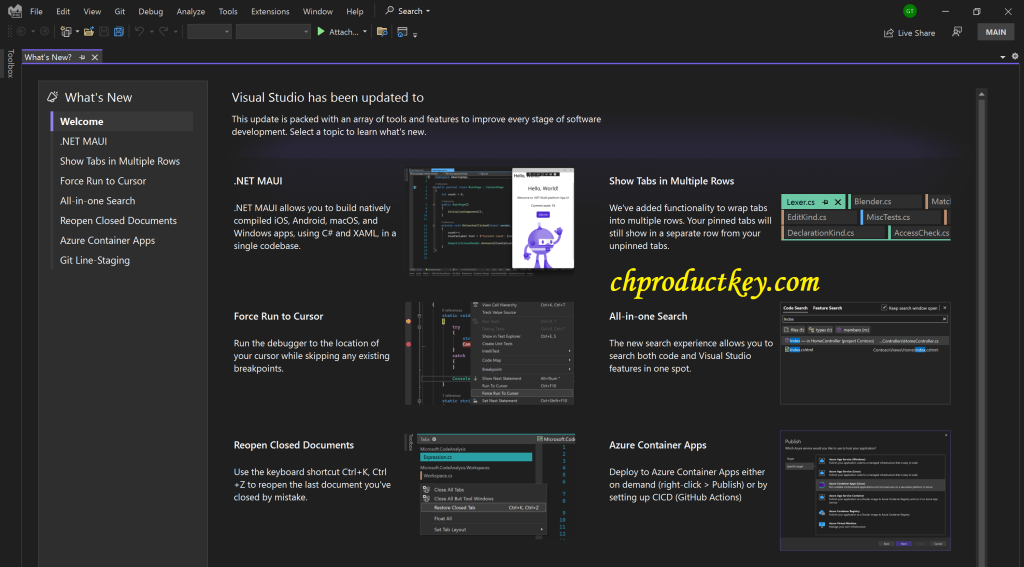1024x567 pixels.
Task: Click the Undo arrow icon
Action: point(139,31)
